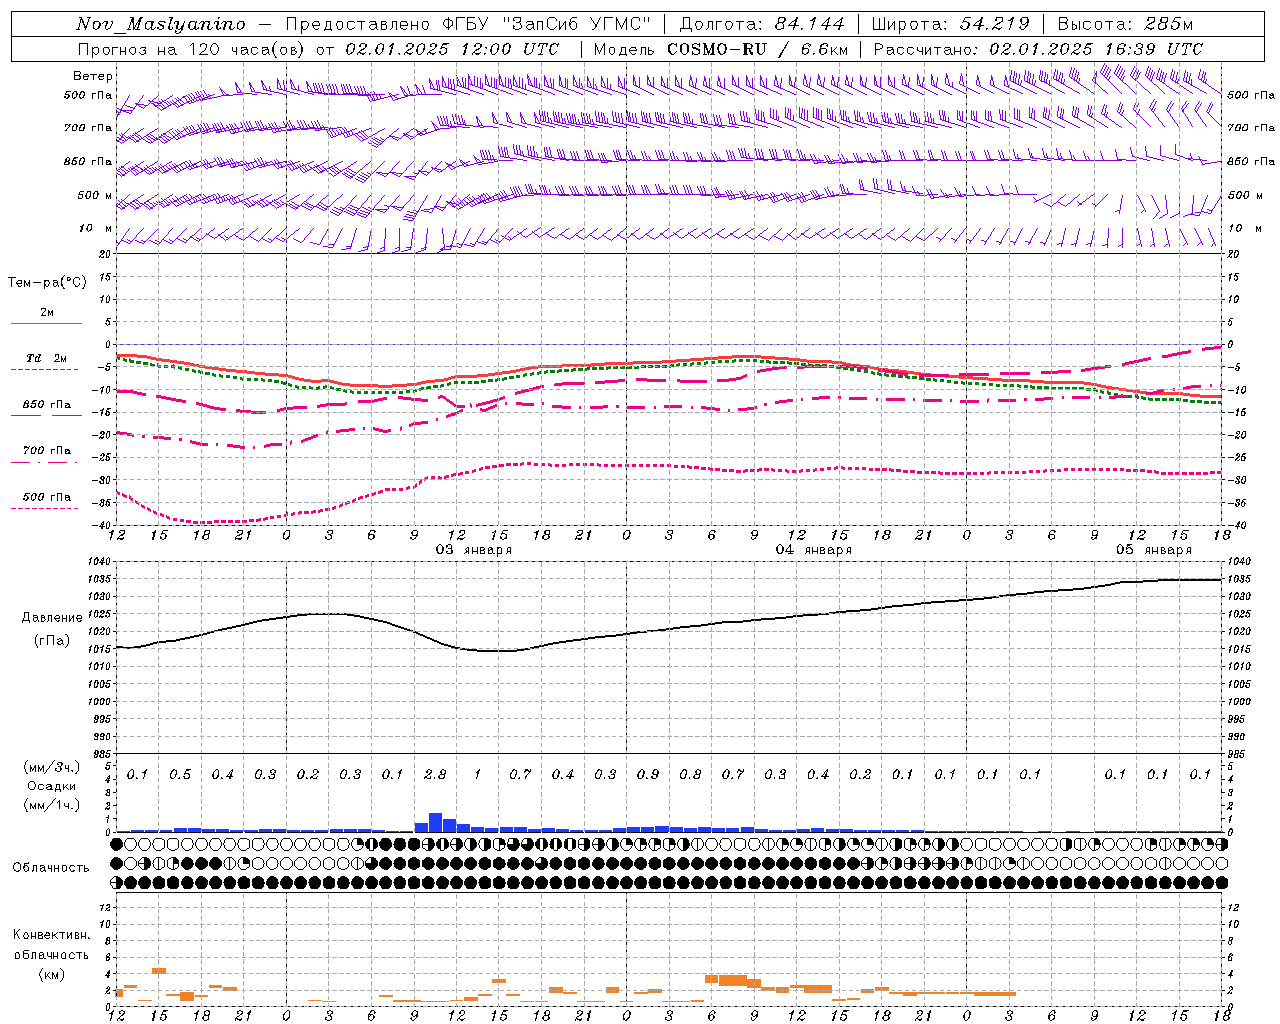Click the longitude value 'Долгота: 84.144'
This screenshot has width=1280, height=1024.
[762, 24]
